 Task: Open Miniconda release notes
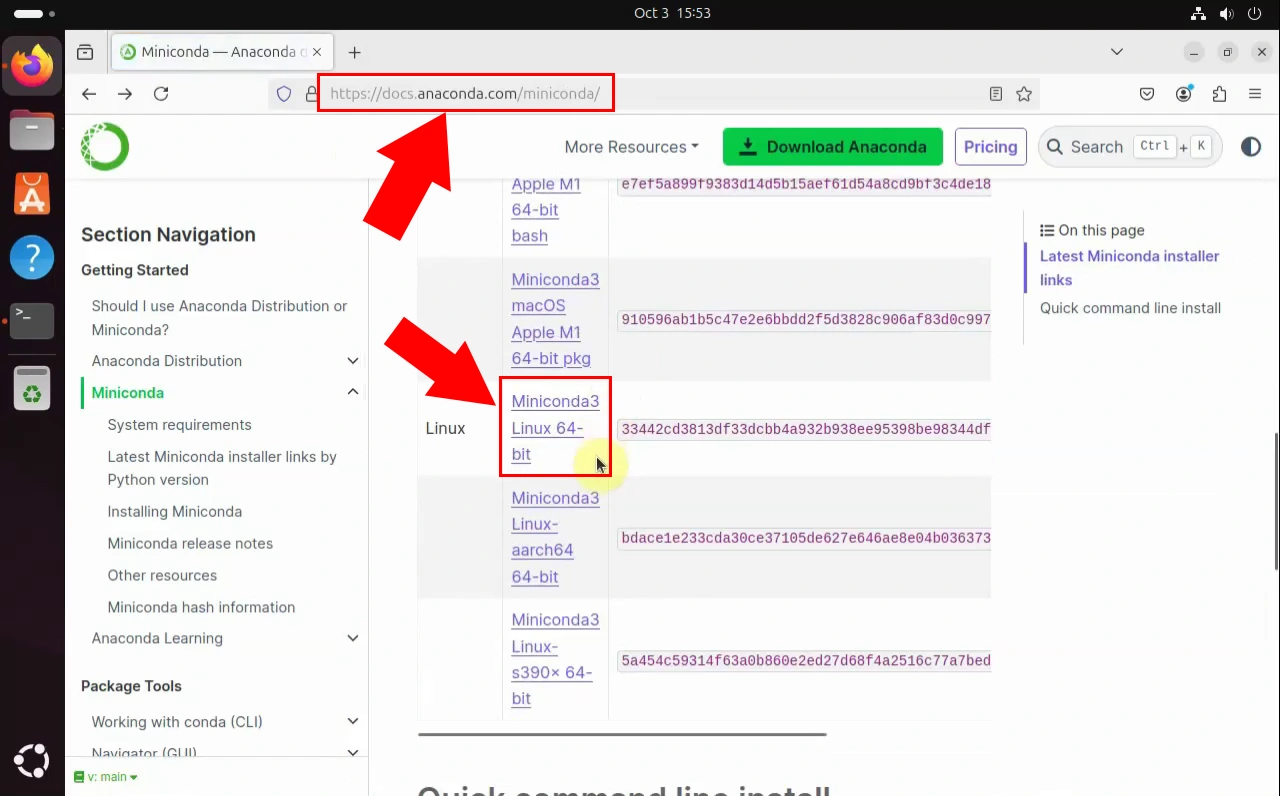pos(190,544)
